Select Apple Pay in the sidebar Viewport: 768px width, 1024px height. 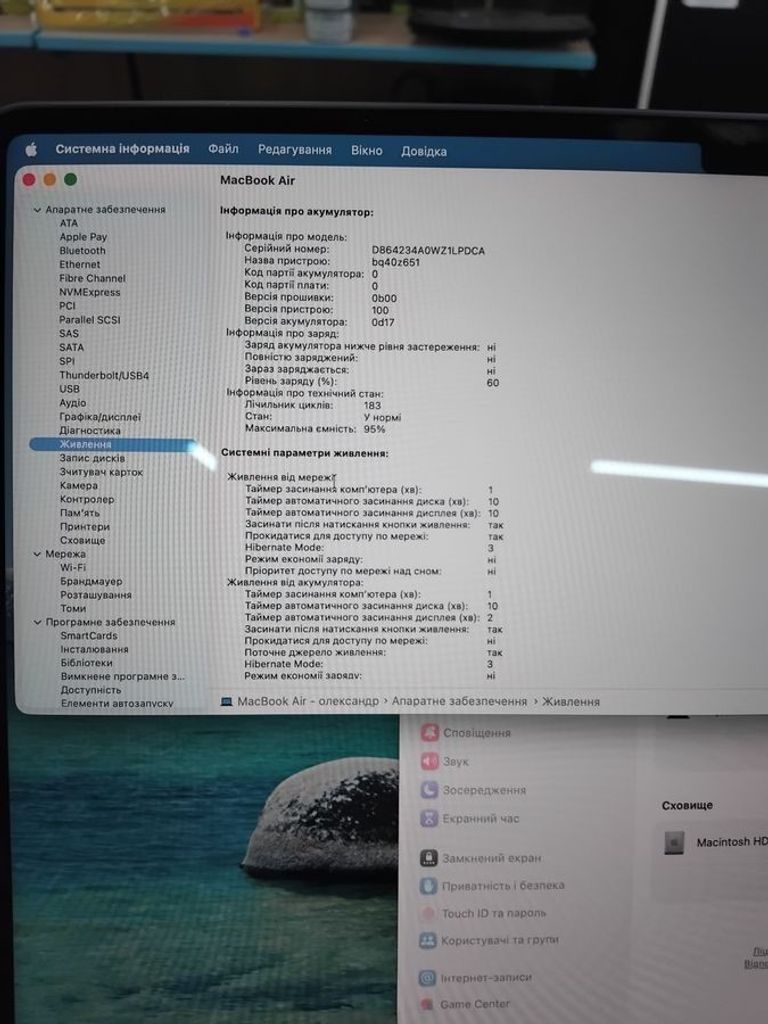click(83, 236)
